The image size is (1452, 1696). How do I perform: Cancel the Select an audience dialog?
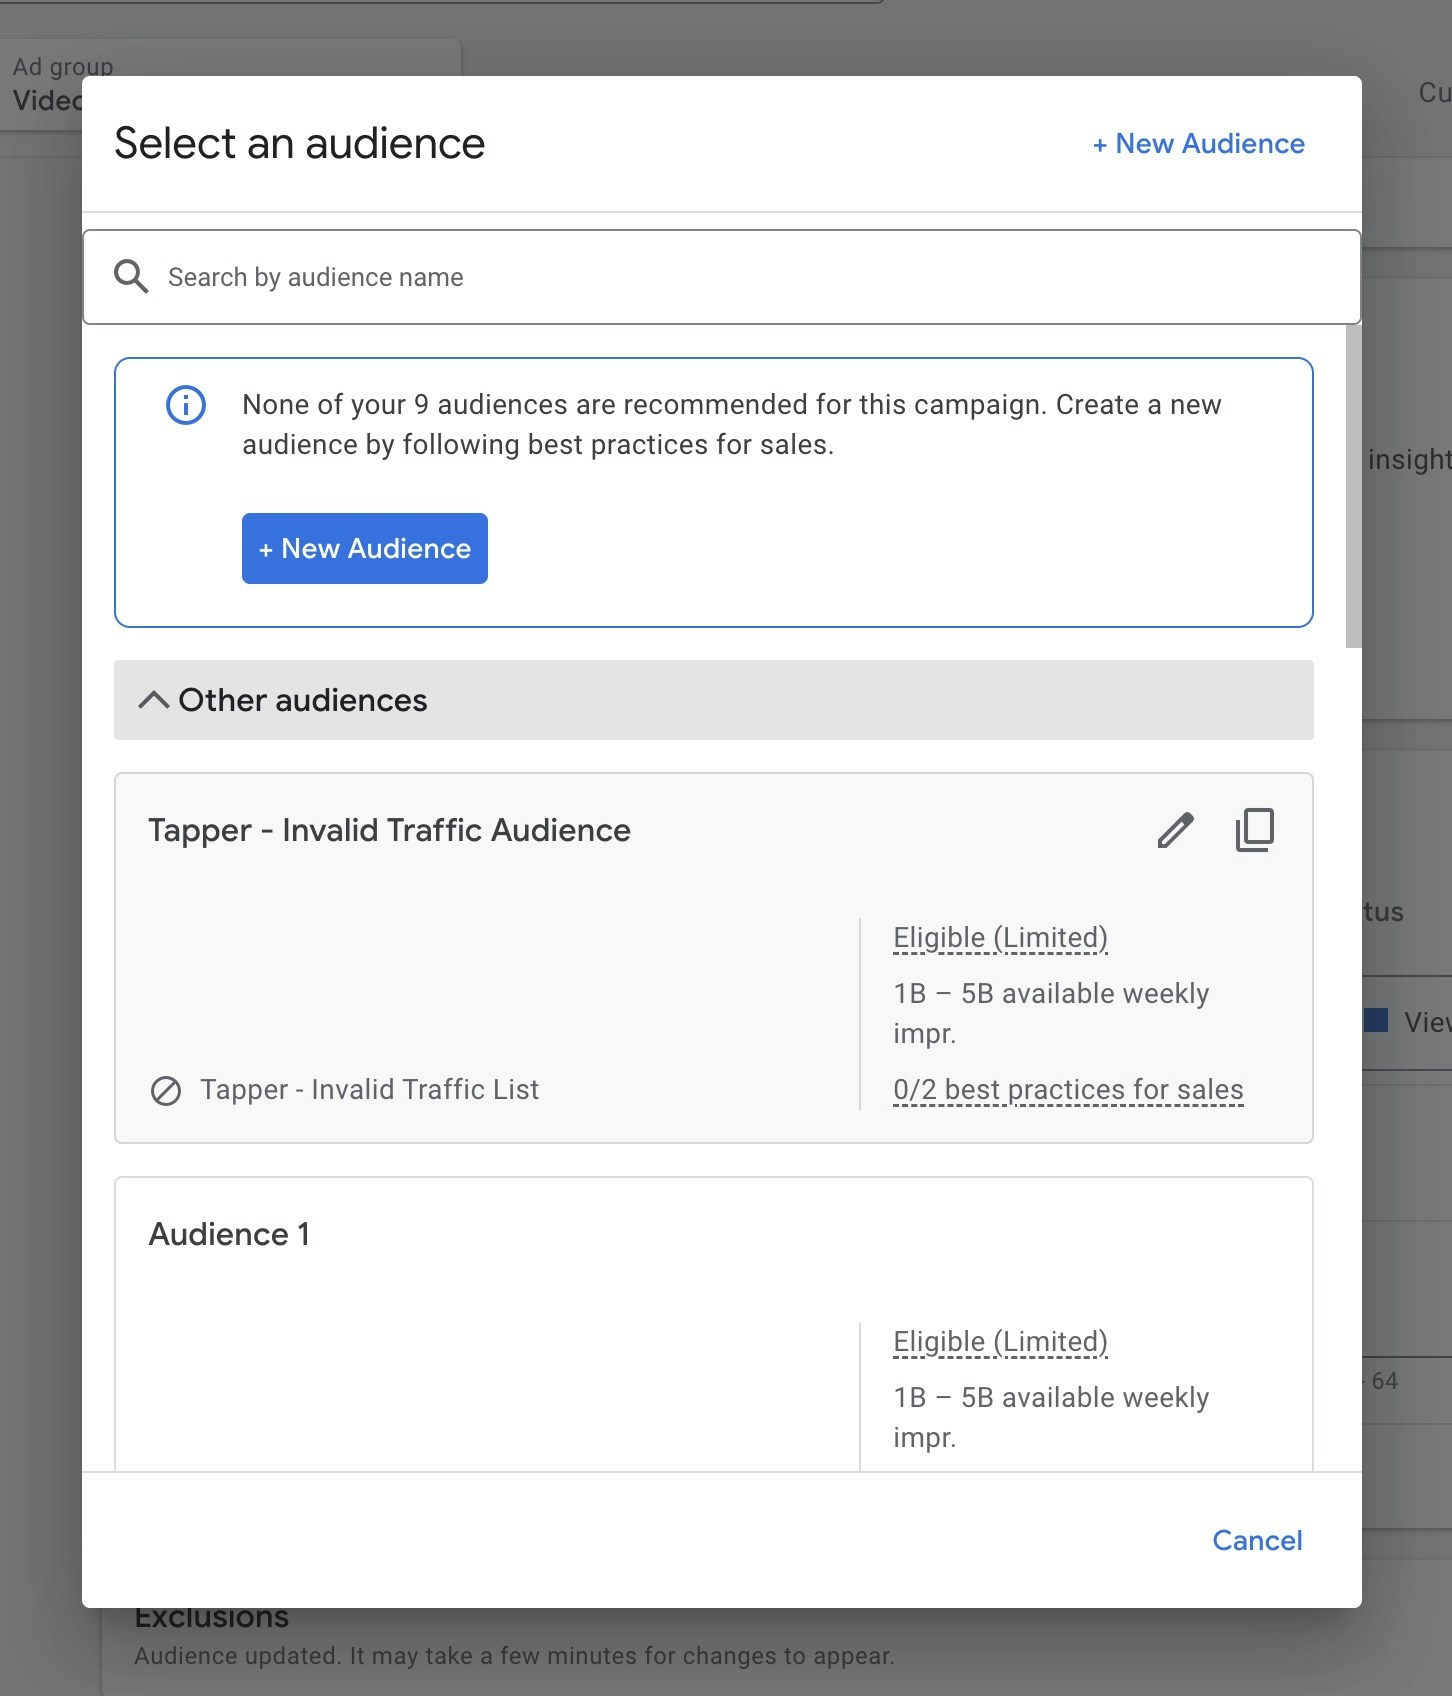(1257, 1540)
